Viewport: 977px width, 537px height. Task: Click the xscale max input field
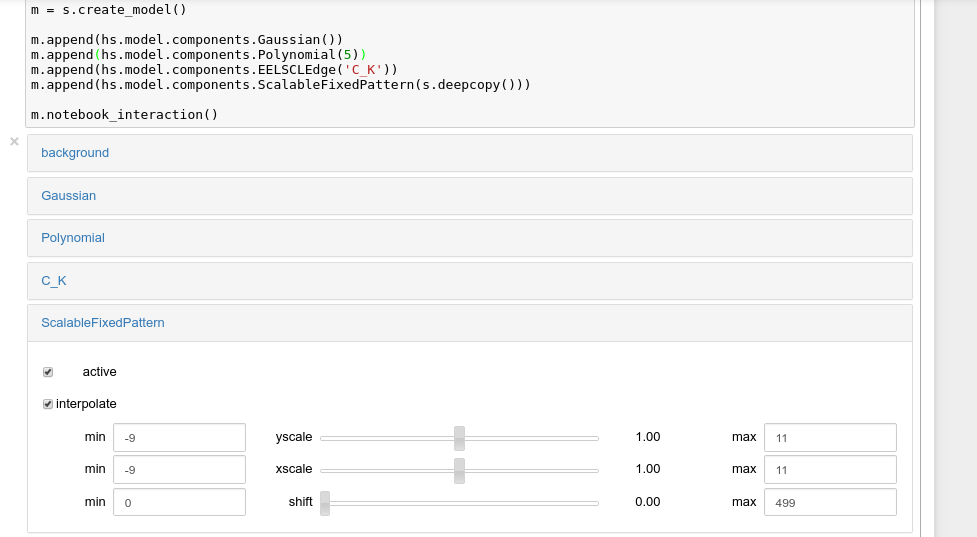pyautogui.click(x=830, y=470)
